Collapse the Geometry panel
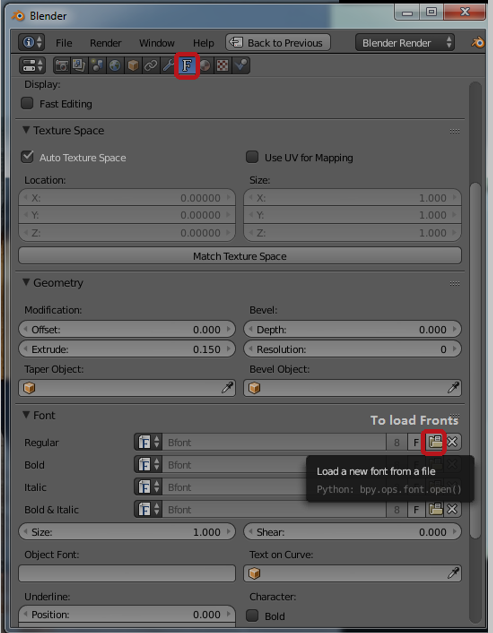The image size is (493, 633). 26,282
